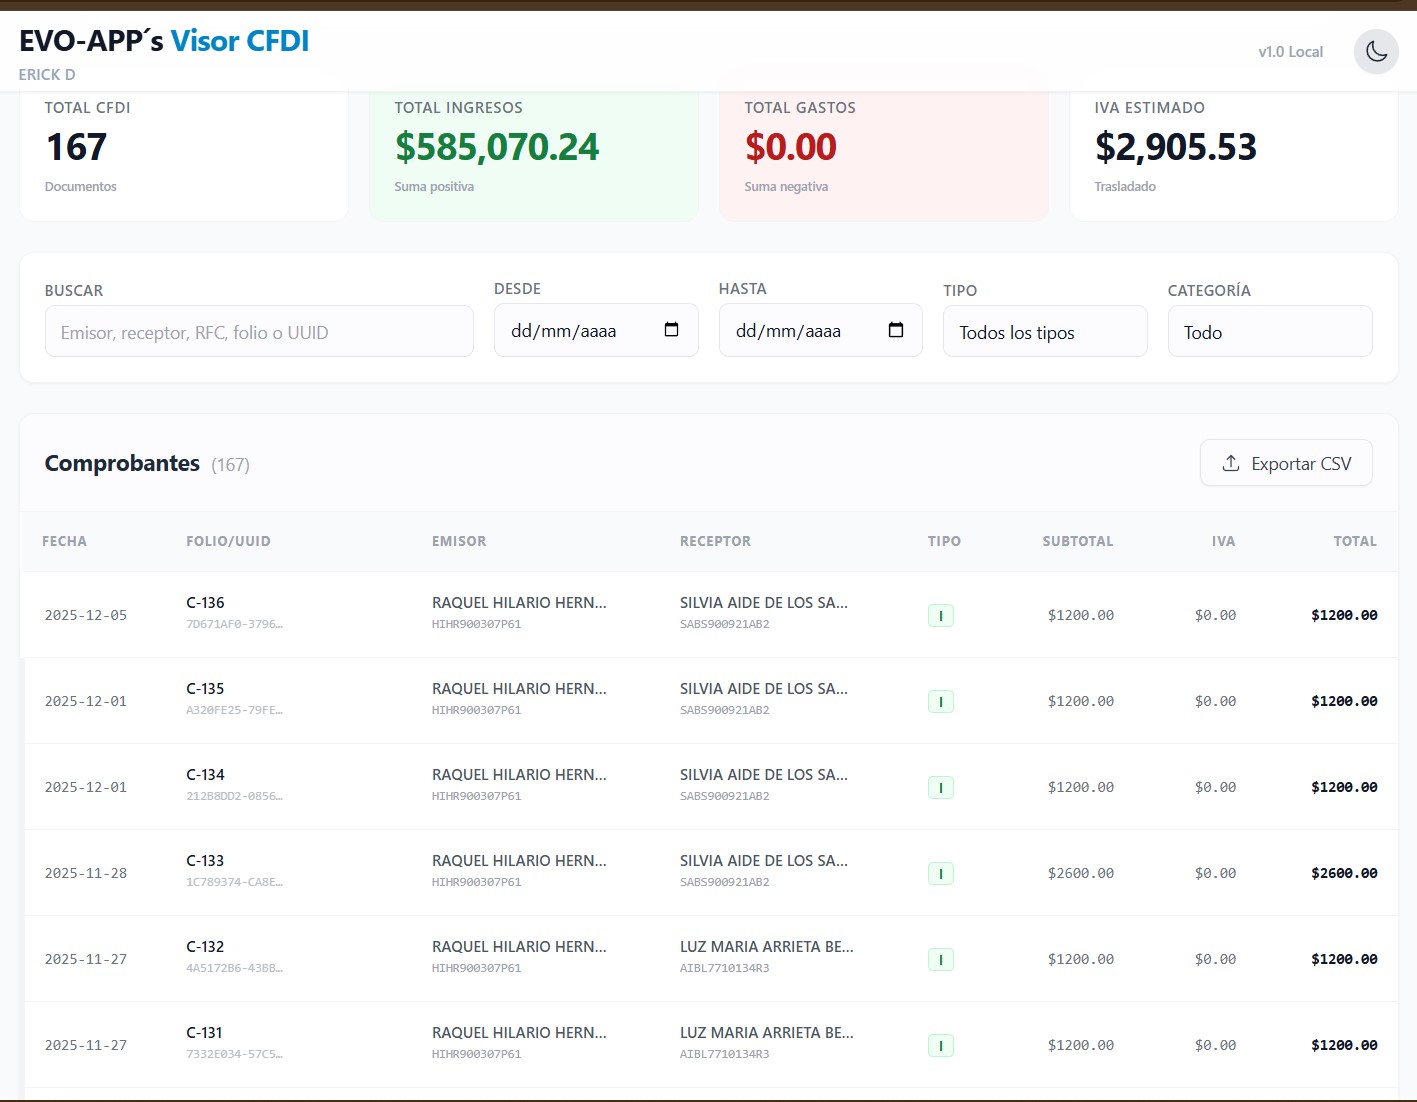
Task: Click the TOTAL column header
Action: point(1354,541)
